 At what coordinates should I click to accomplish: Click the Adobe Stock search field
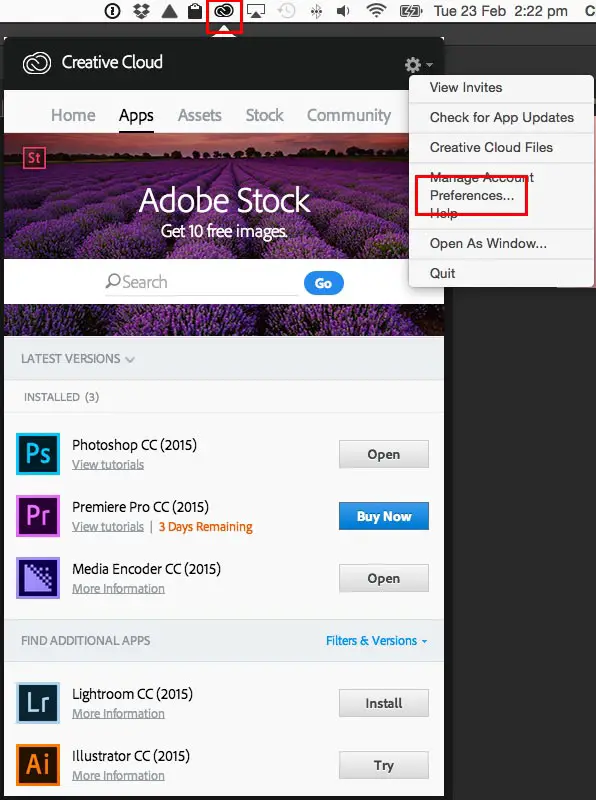pyautogui.click(x=202, y=282)
